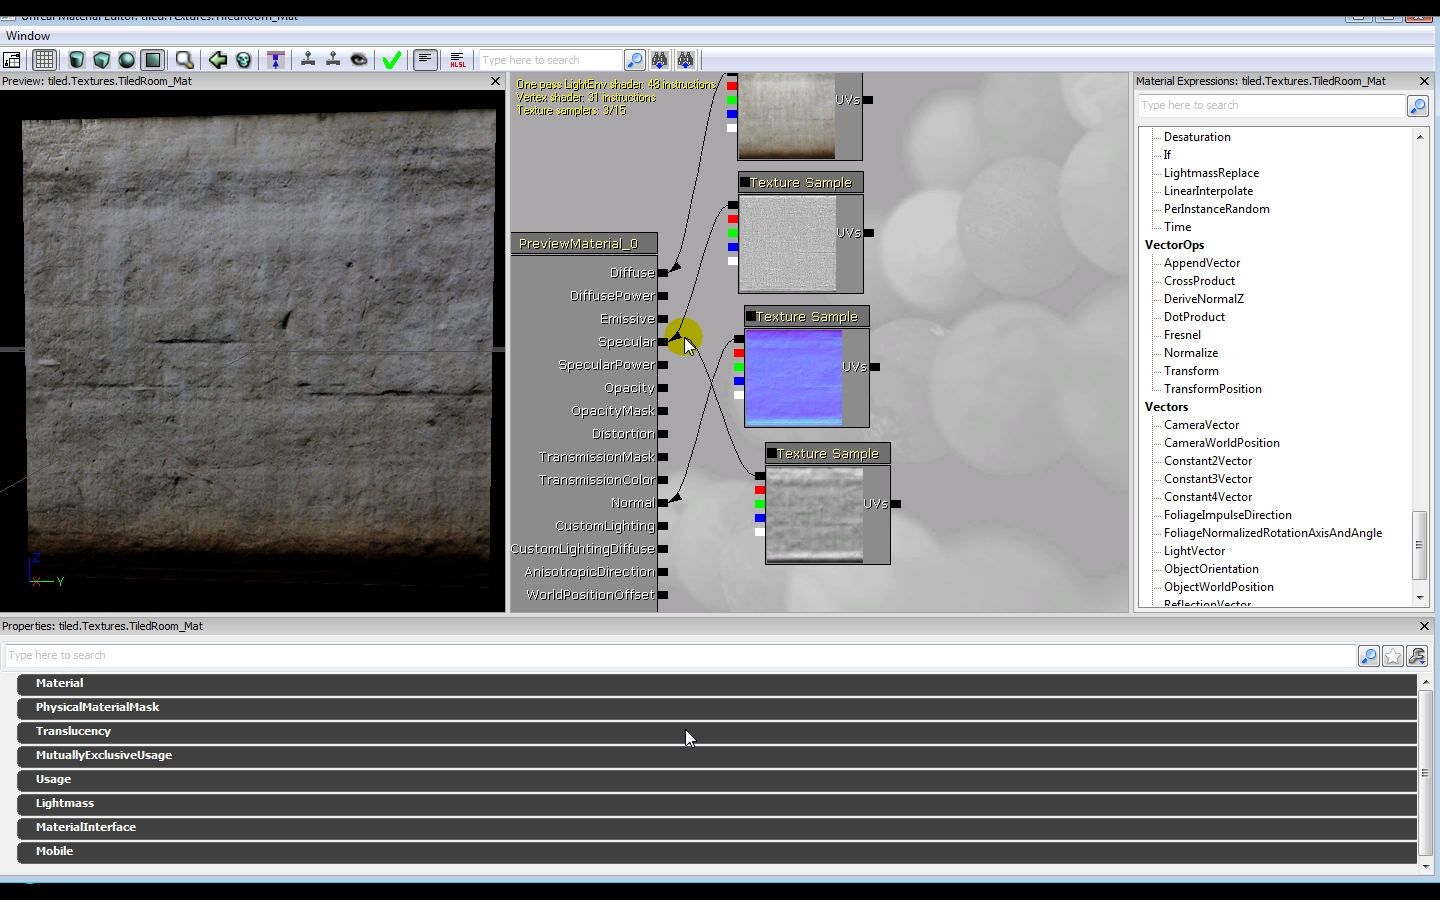
Task: Select the LinearInterpolate expression
Action: (x=1208, y=191)
